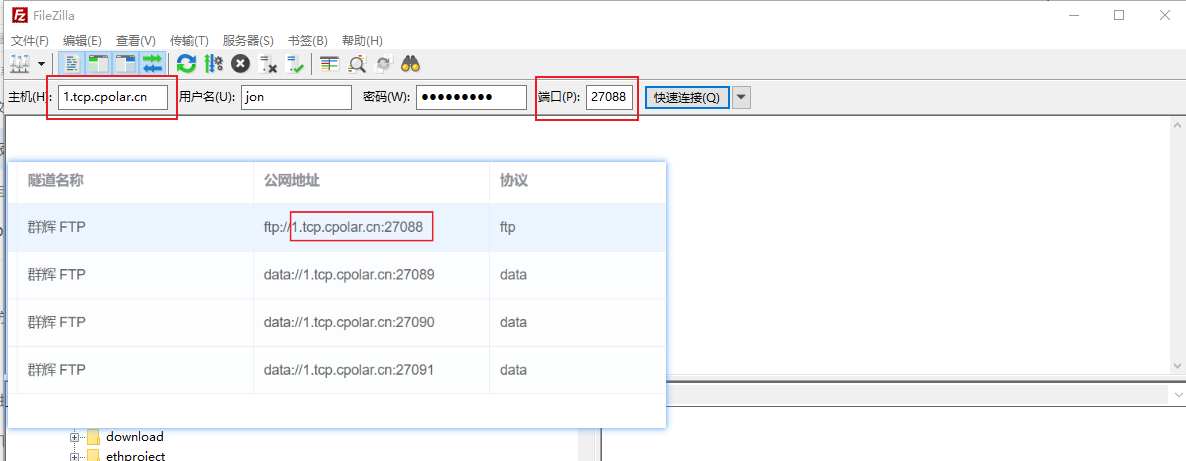The image size is (1186, 461).
Task: Click the data://1.tcp.cpolar.cn:27089 address
Action: [349, 274]
